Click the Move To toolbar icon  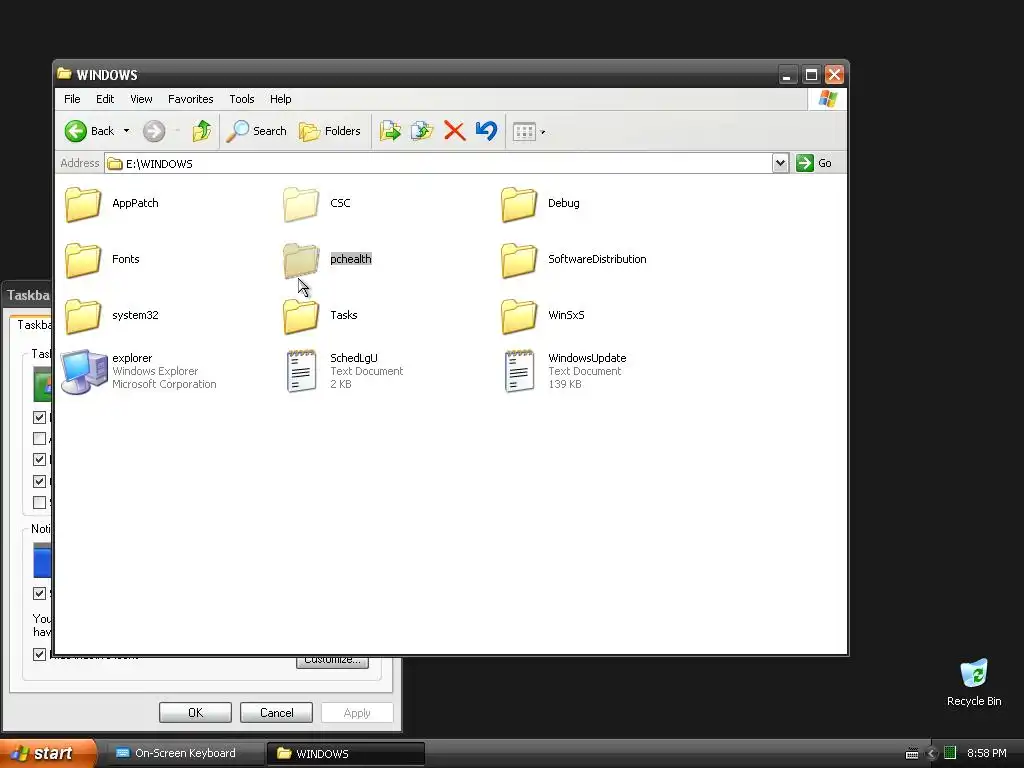(391, 131)
